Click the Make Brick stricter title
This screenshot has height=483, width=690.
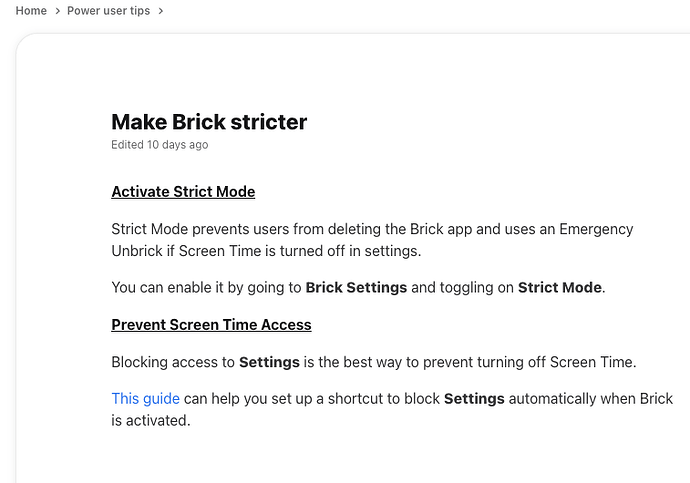tap(209, 122)
